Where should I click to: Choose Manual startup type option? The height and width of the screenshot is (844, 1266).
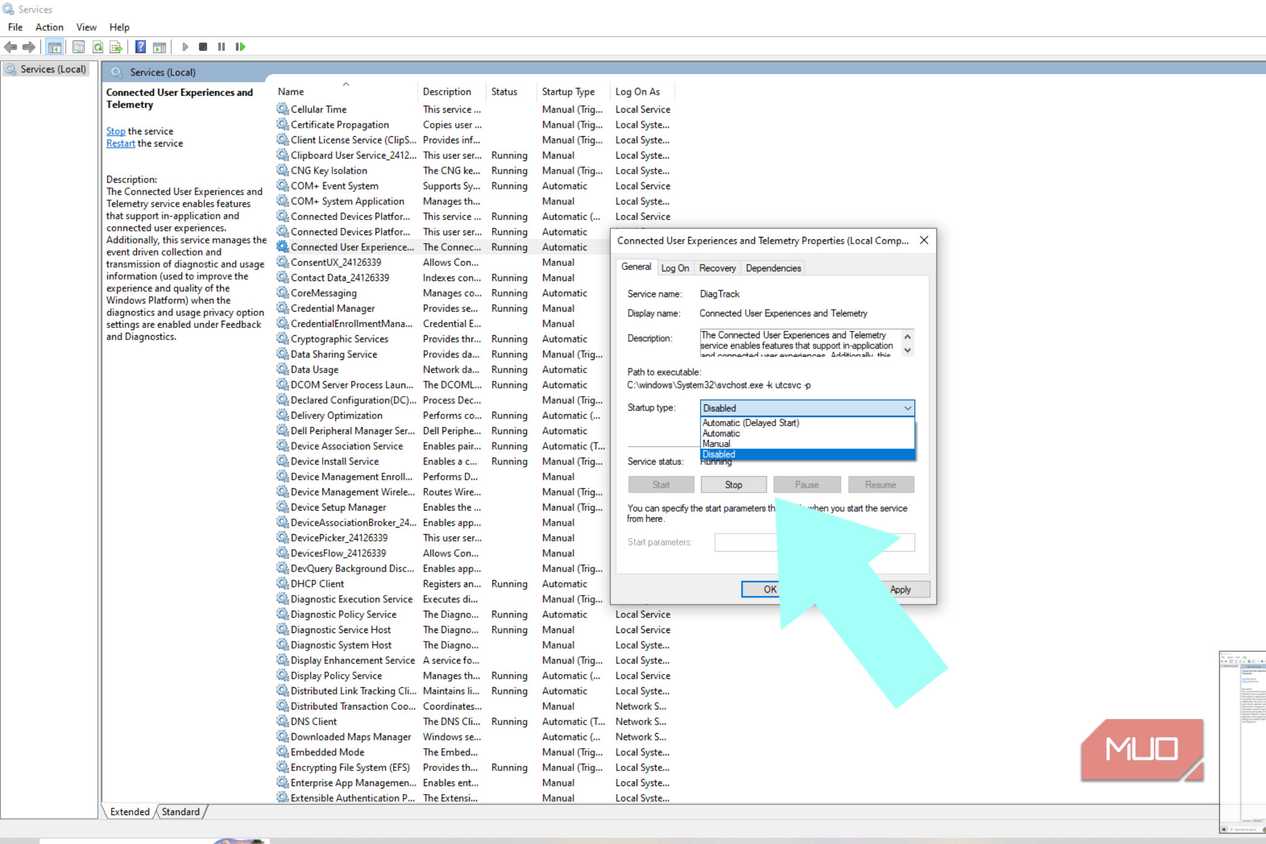[x=807, y=444]
